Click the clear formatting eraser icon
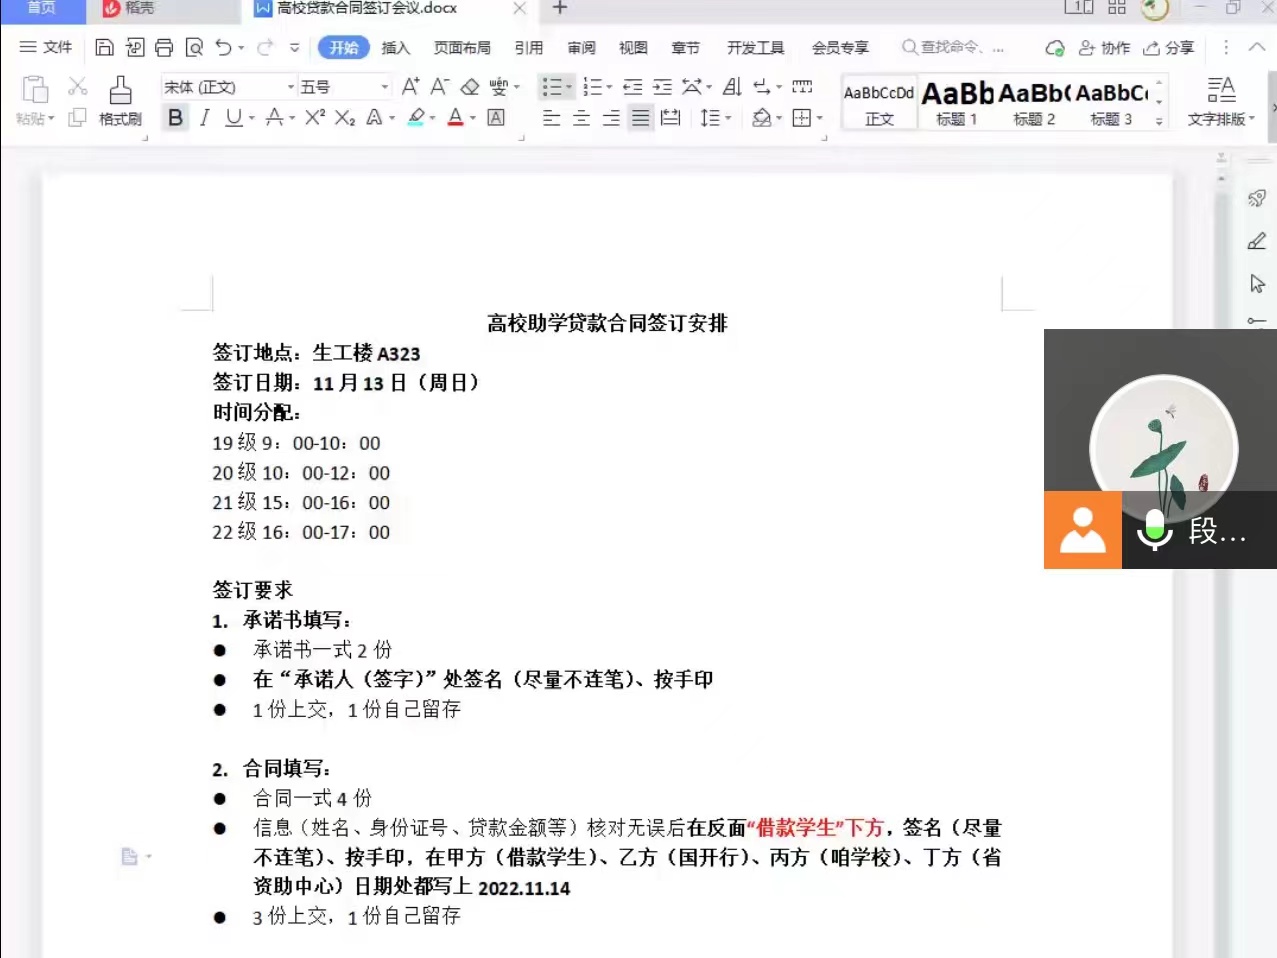The image size is (1277, 958). [x=469, y=87]
